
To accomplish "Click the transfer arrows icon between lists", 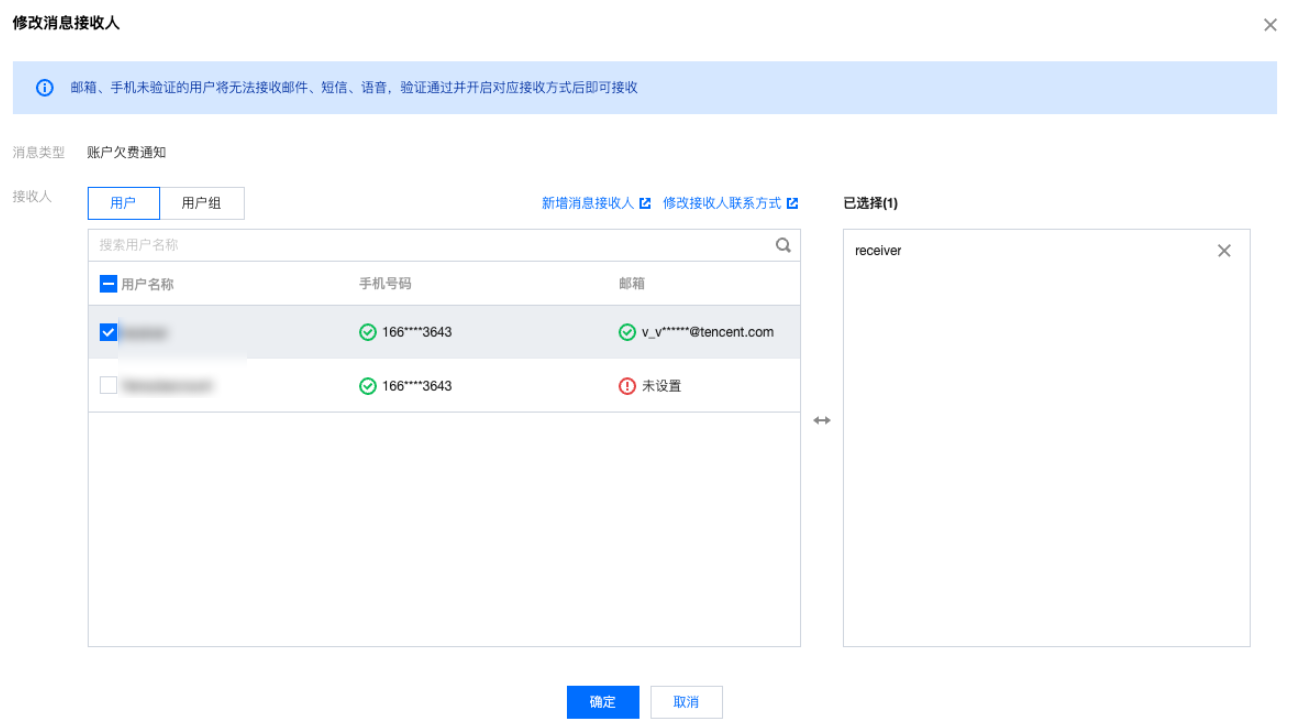I will (821, 421).
